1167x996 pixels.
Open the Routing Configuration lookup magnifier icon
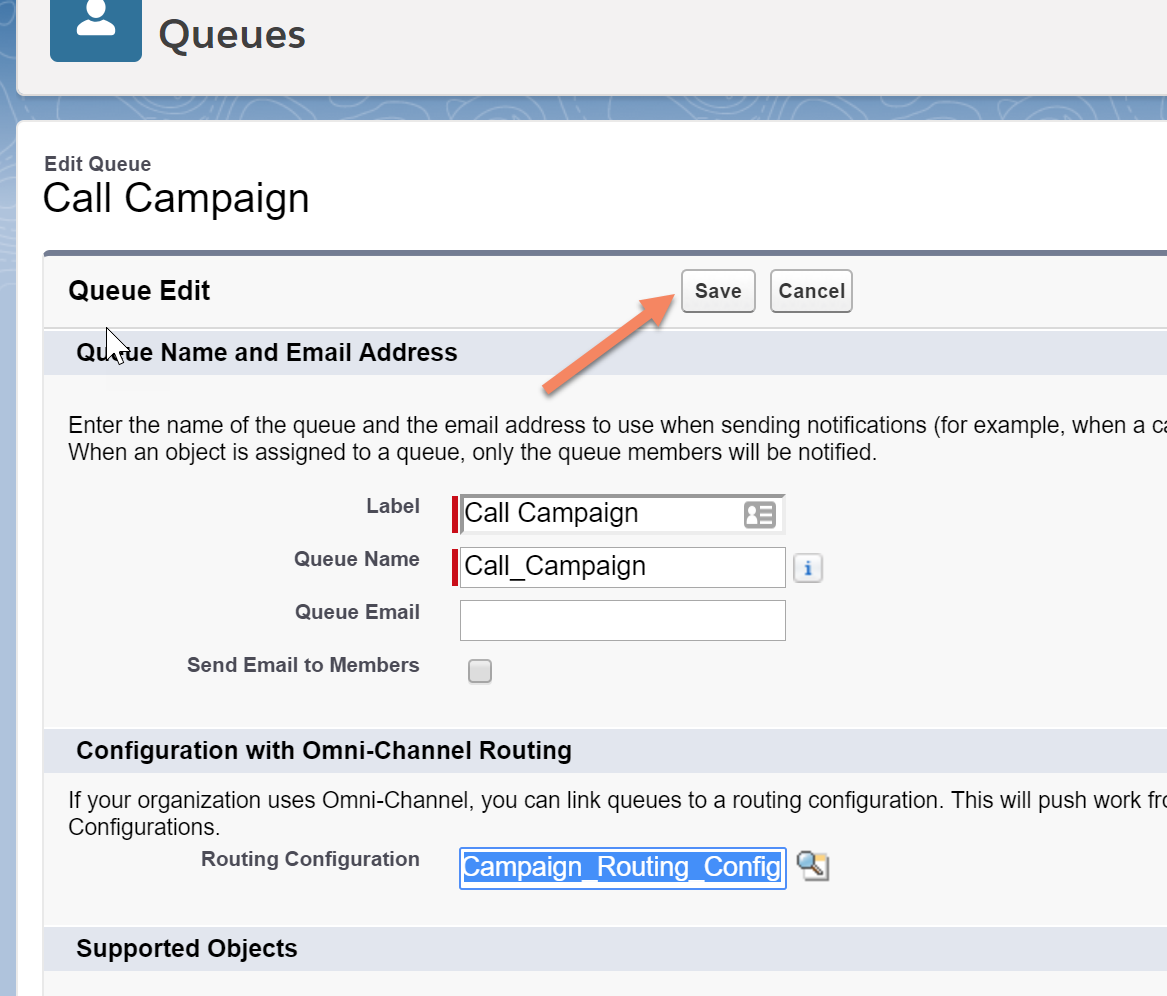coord(813,866)
